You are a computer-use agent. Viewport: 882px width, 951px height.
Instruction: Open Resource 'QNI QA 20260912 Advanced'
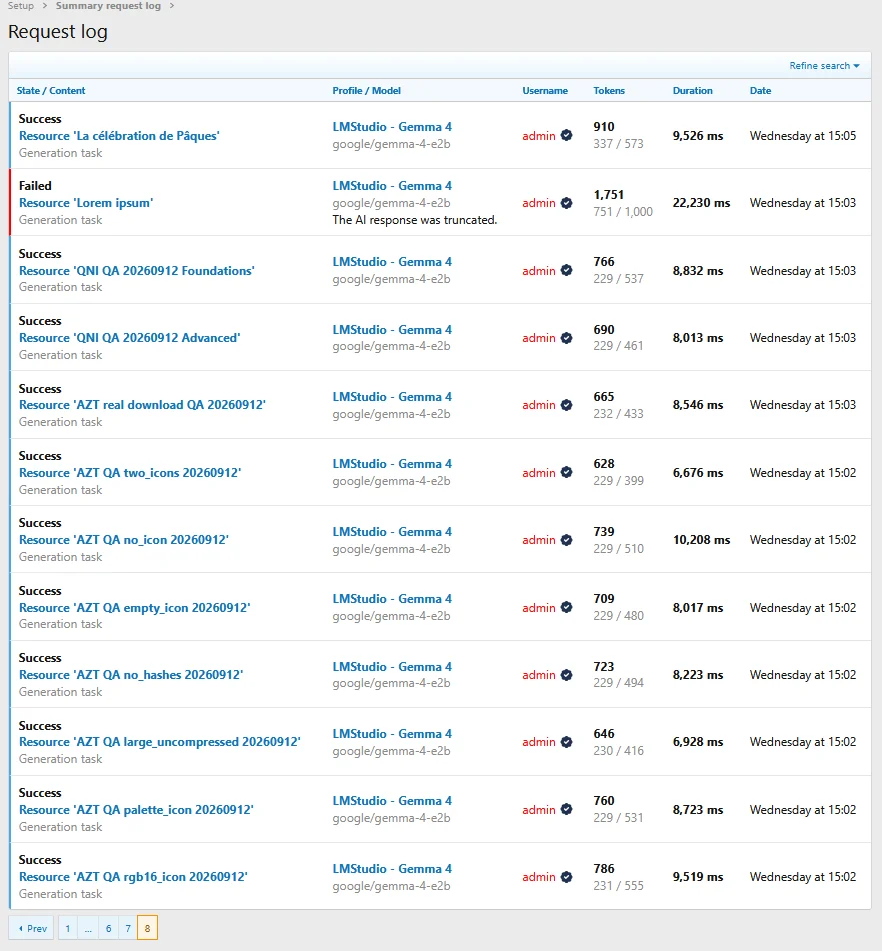click(129, 337)
